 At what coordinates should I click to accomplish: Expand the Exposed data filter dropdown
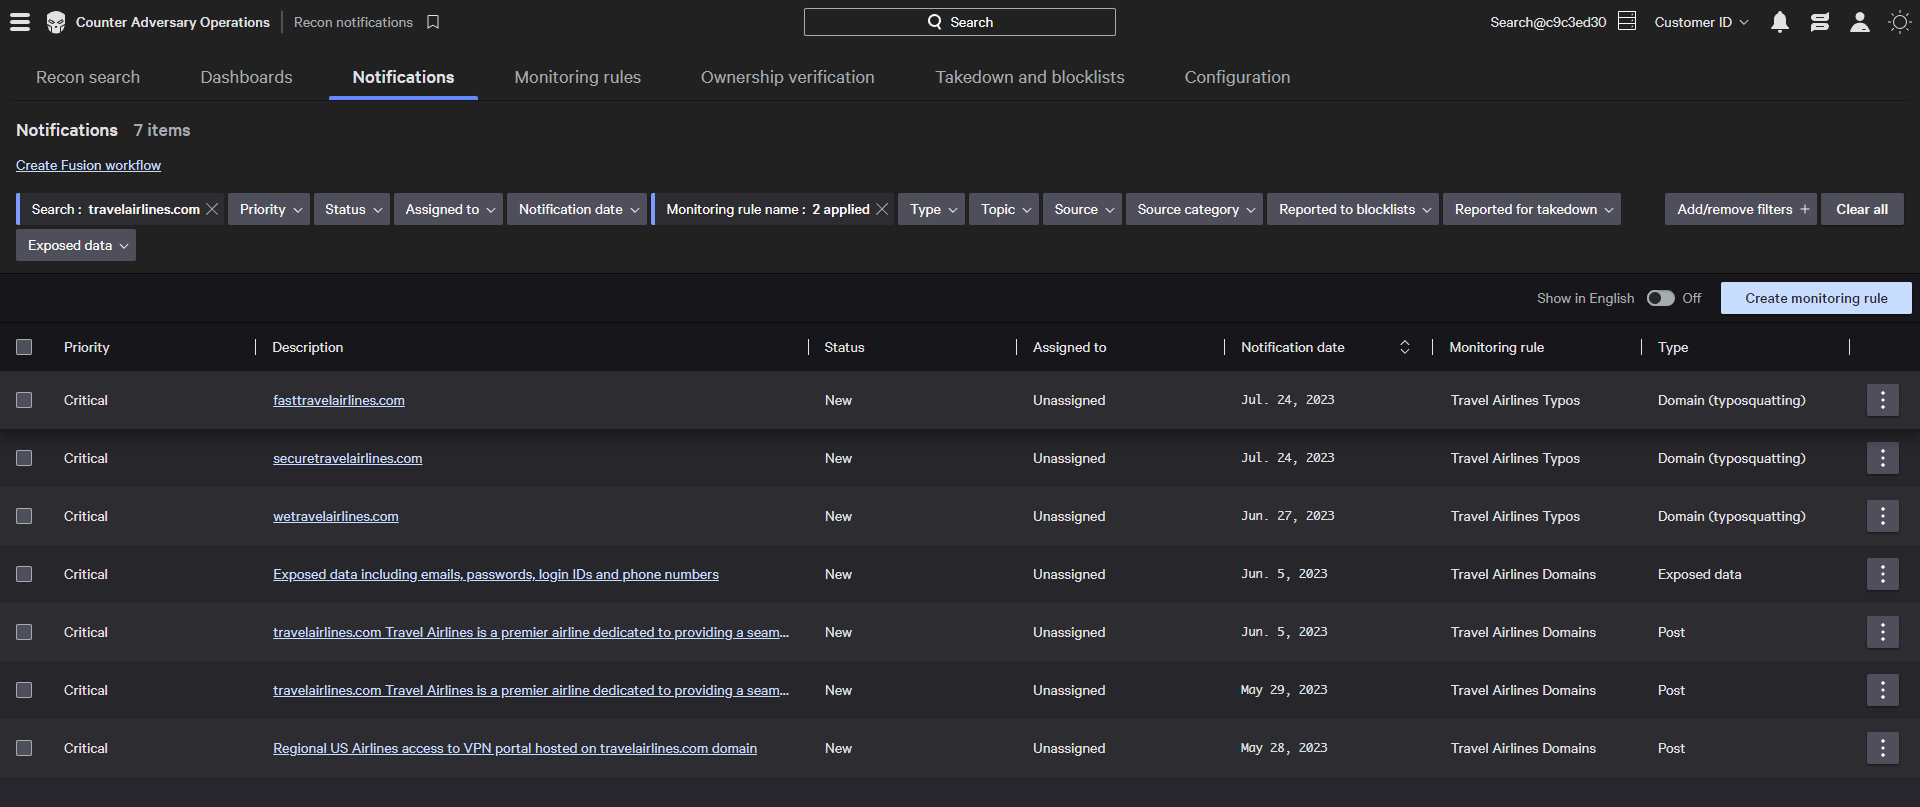(x=76, y=245)
